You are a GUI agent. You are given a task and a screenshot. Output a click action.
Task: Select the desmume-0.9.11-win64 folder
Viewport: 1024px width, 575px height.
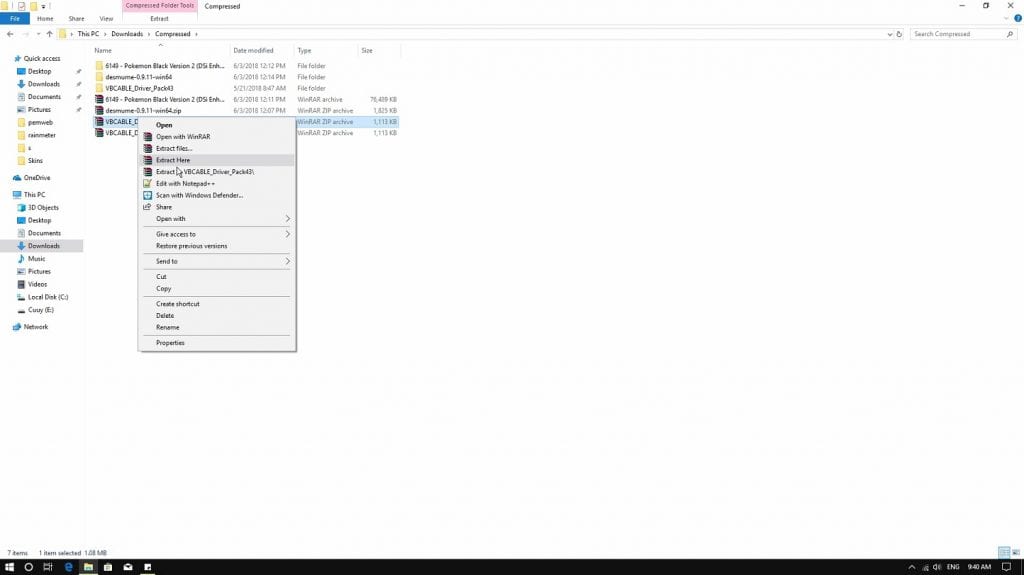(138, 77)
